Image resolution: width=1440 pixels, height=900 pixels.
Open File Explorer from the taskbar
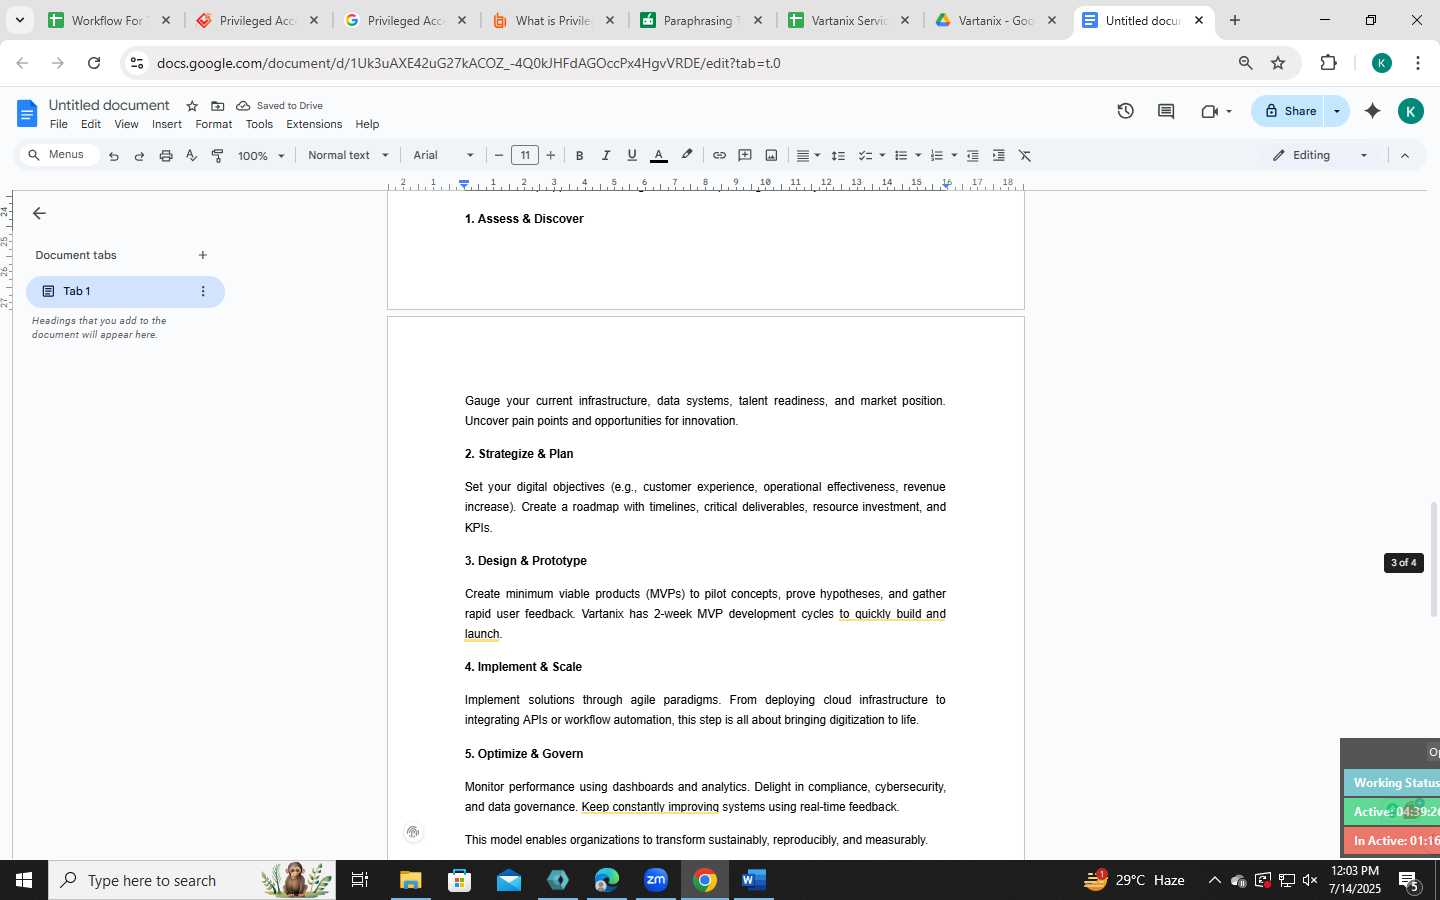(410, 880)
